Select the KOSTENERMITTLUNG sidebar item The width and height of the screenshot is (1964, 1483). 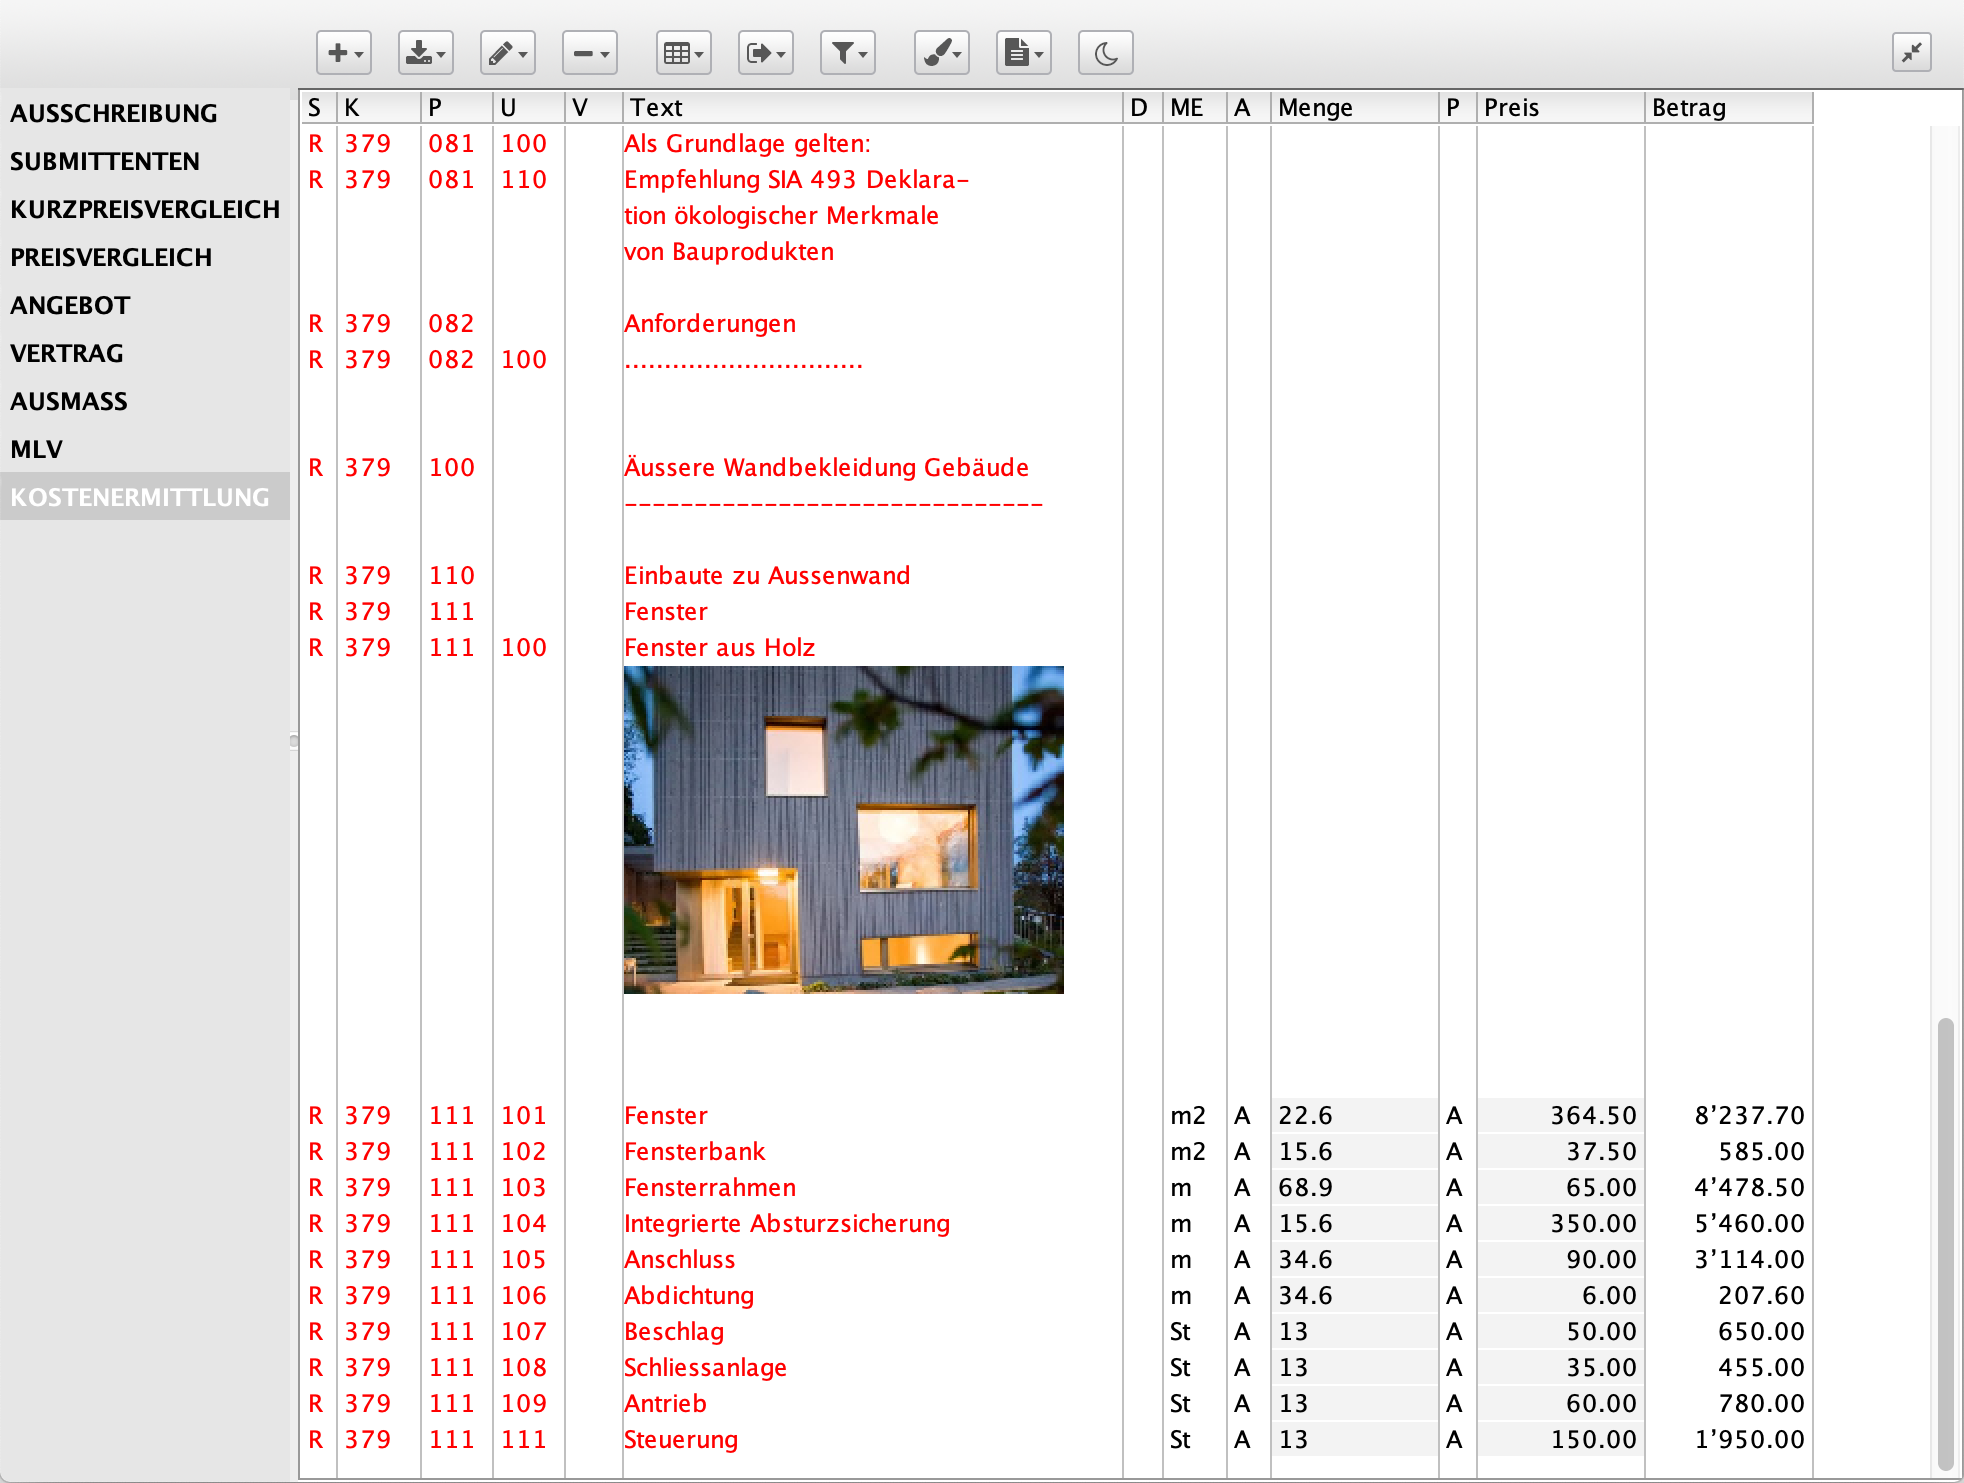tap(140, 497)
